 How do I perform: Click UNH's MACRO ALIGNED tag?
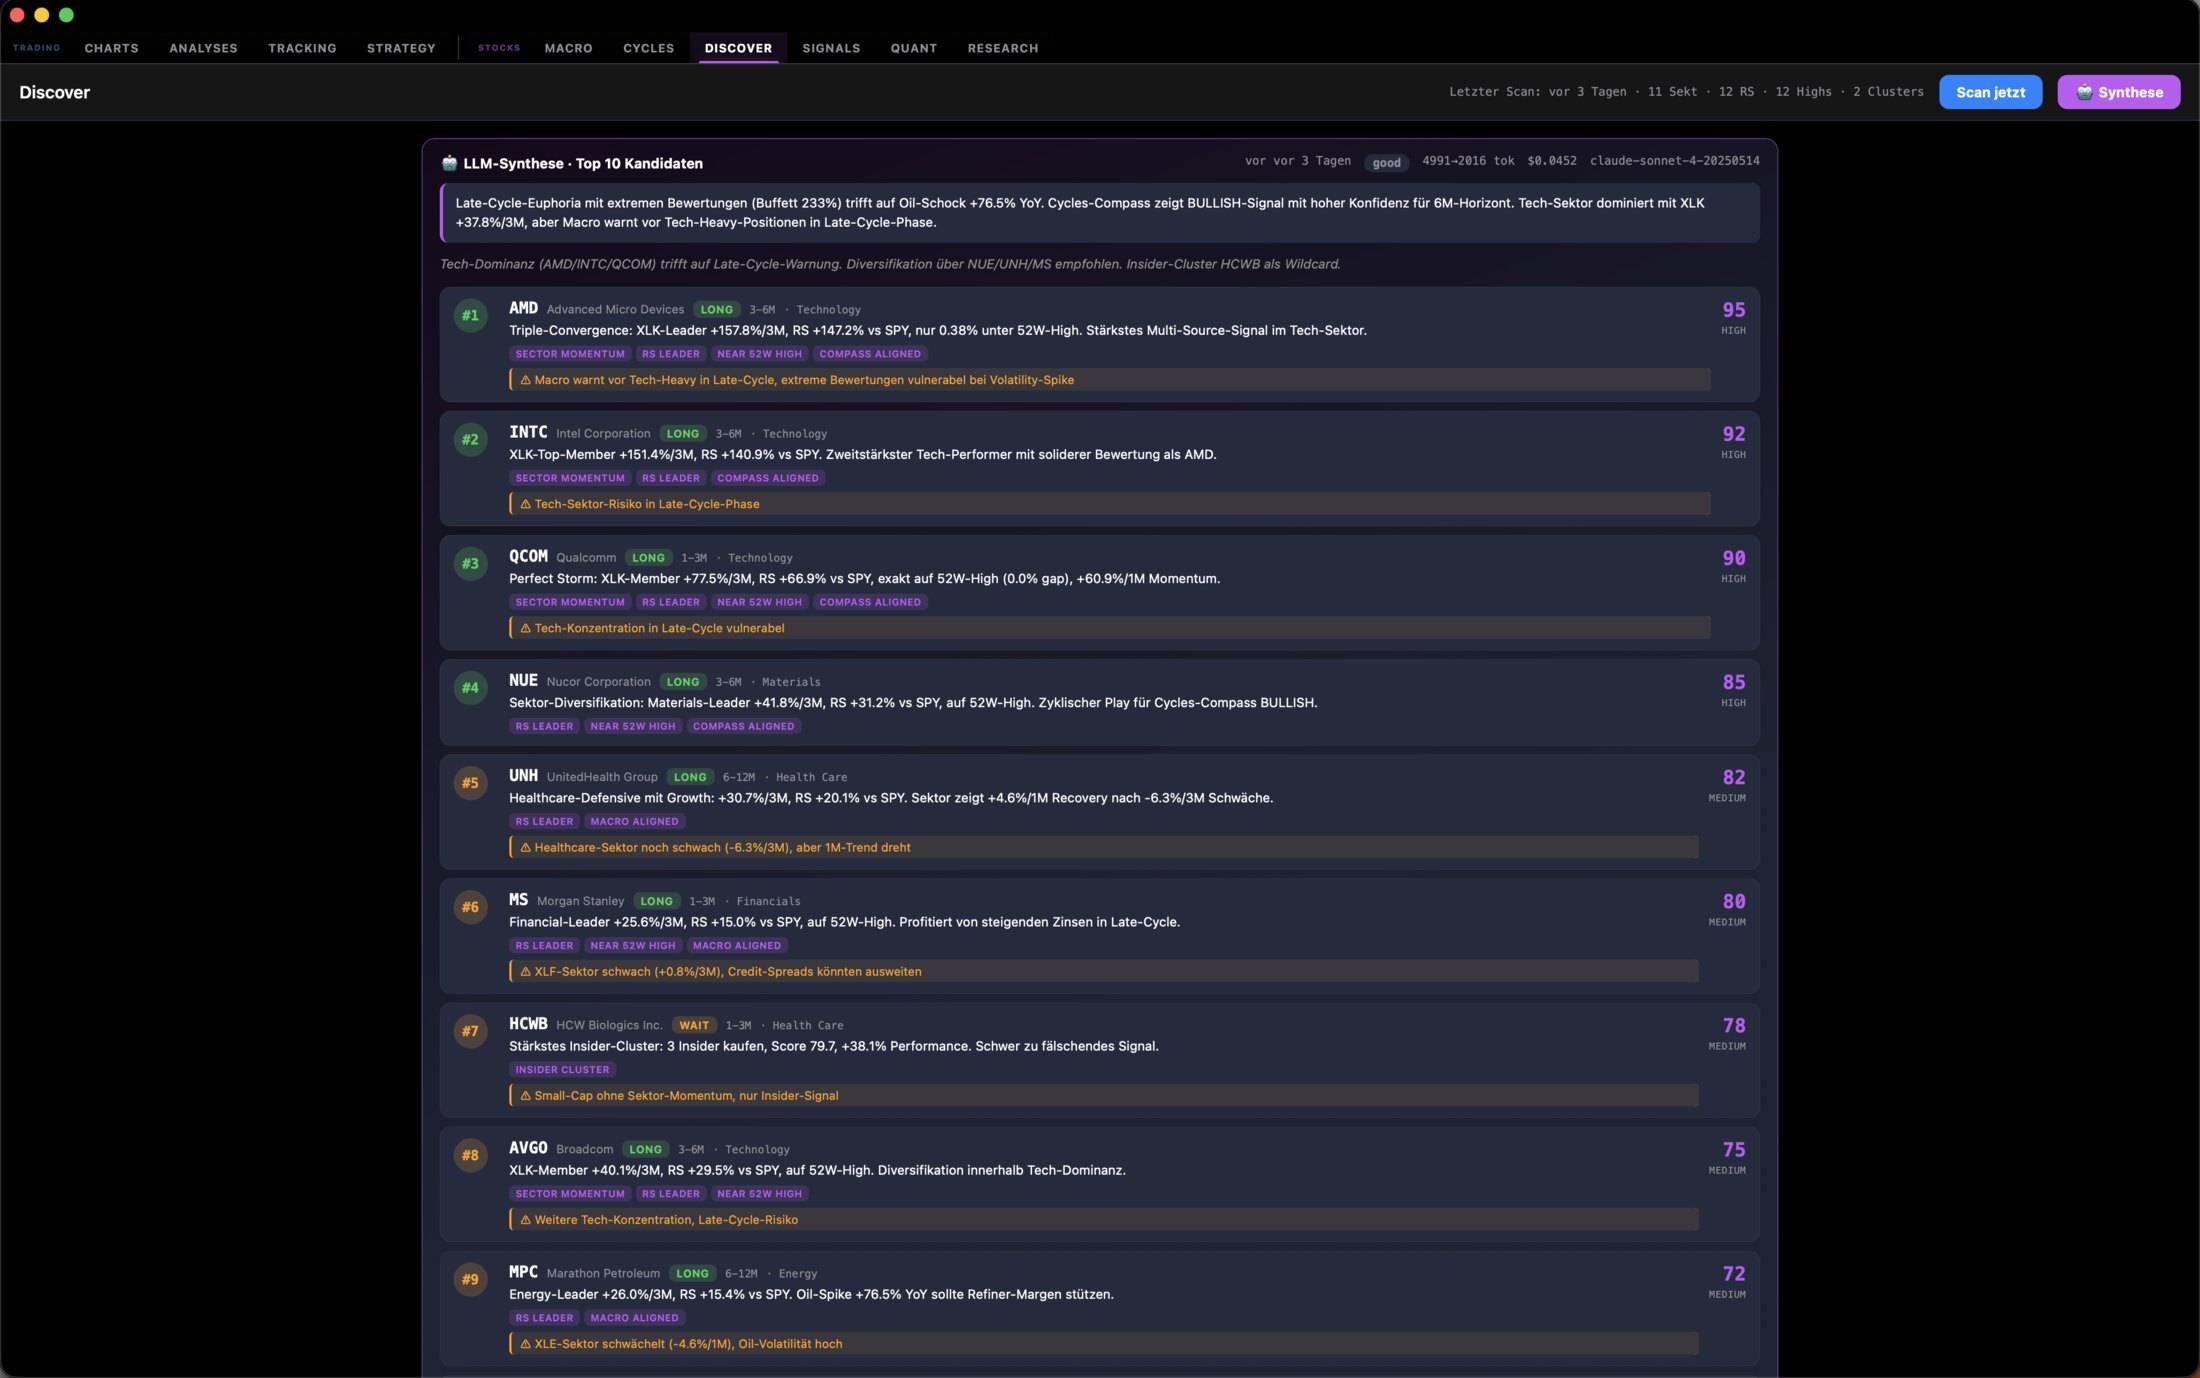click(x=634, y=821)
